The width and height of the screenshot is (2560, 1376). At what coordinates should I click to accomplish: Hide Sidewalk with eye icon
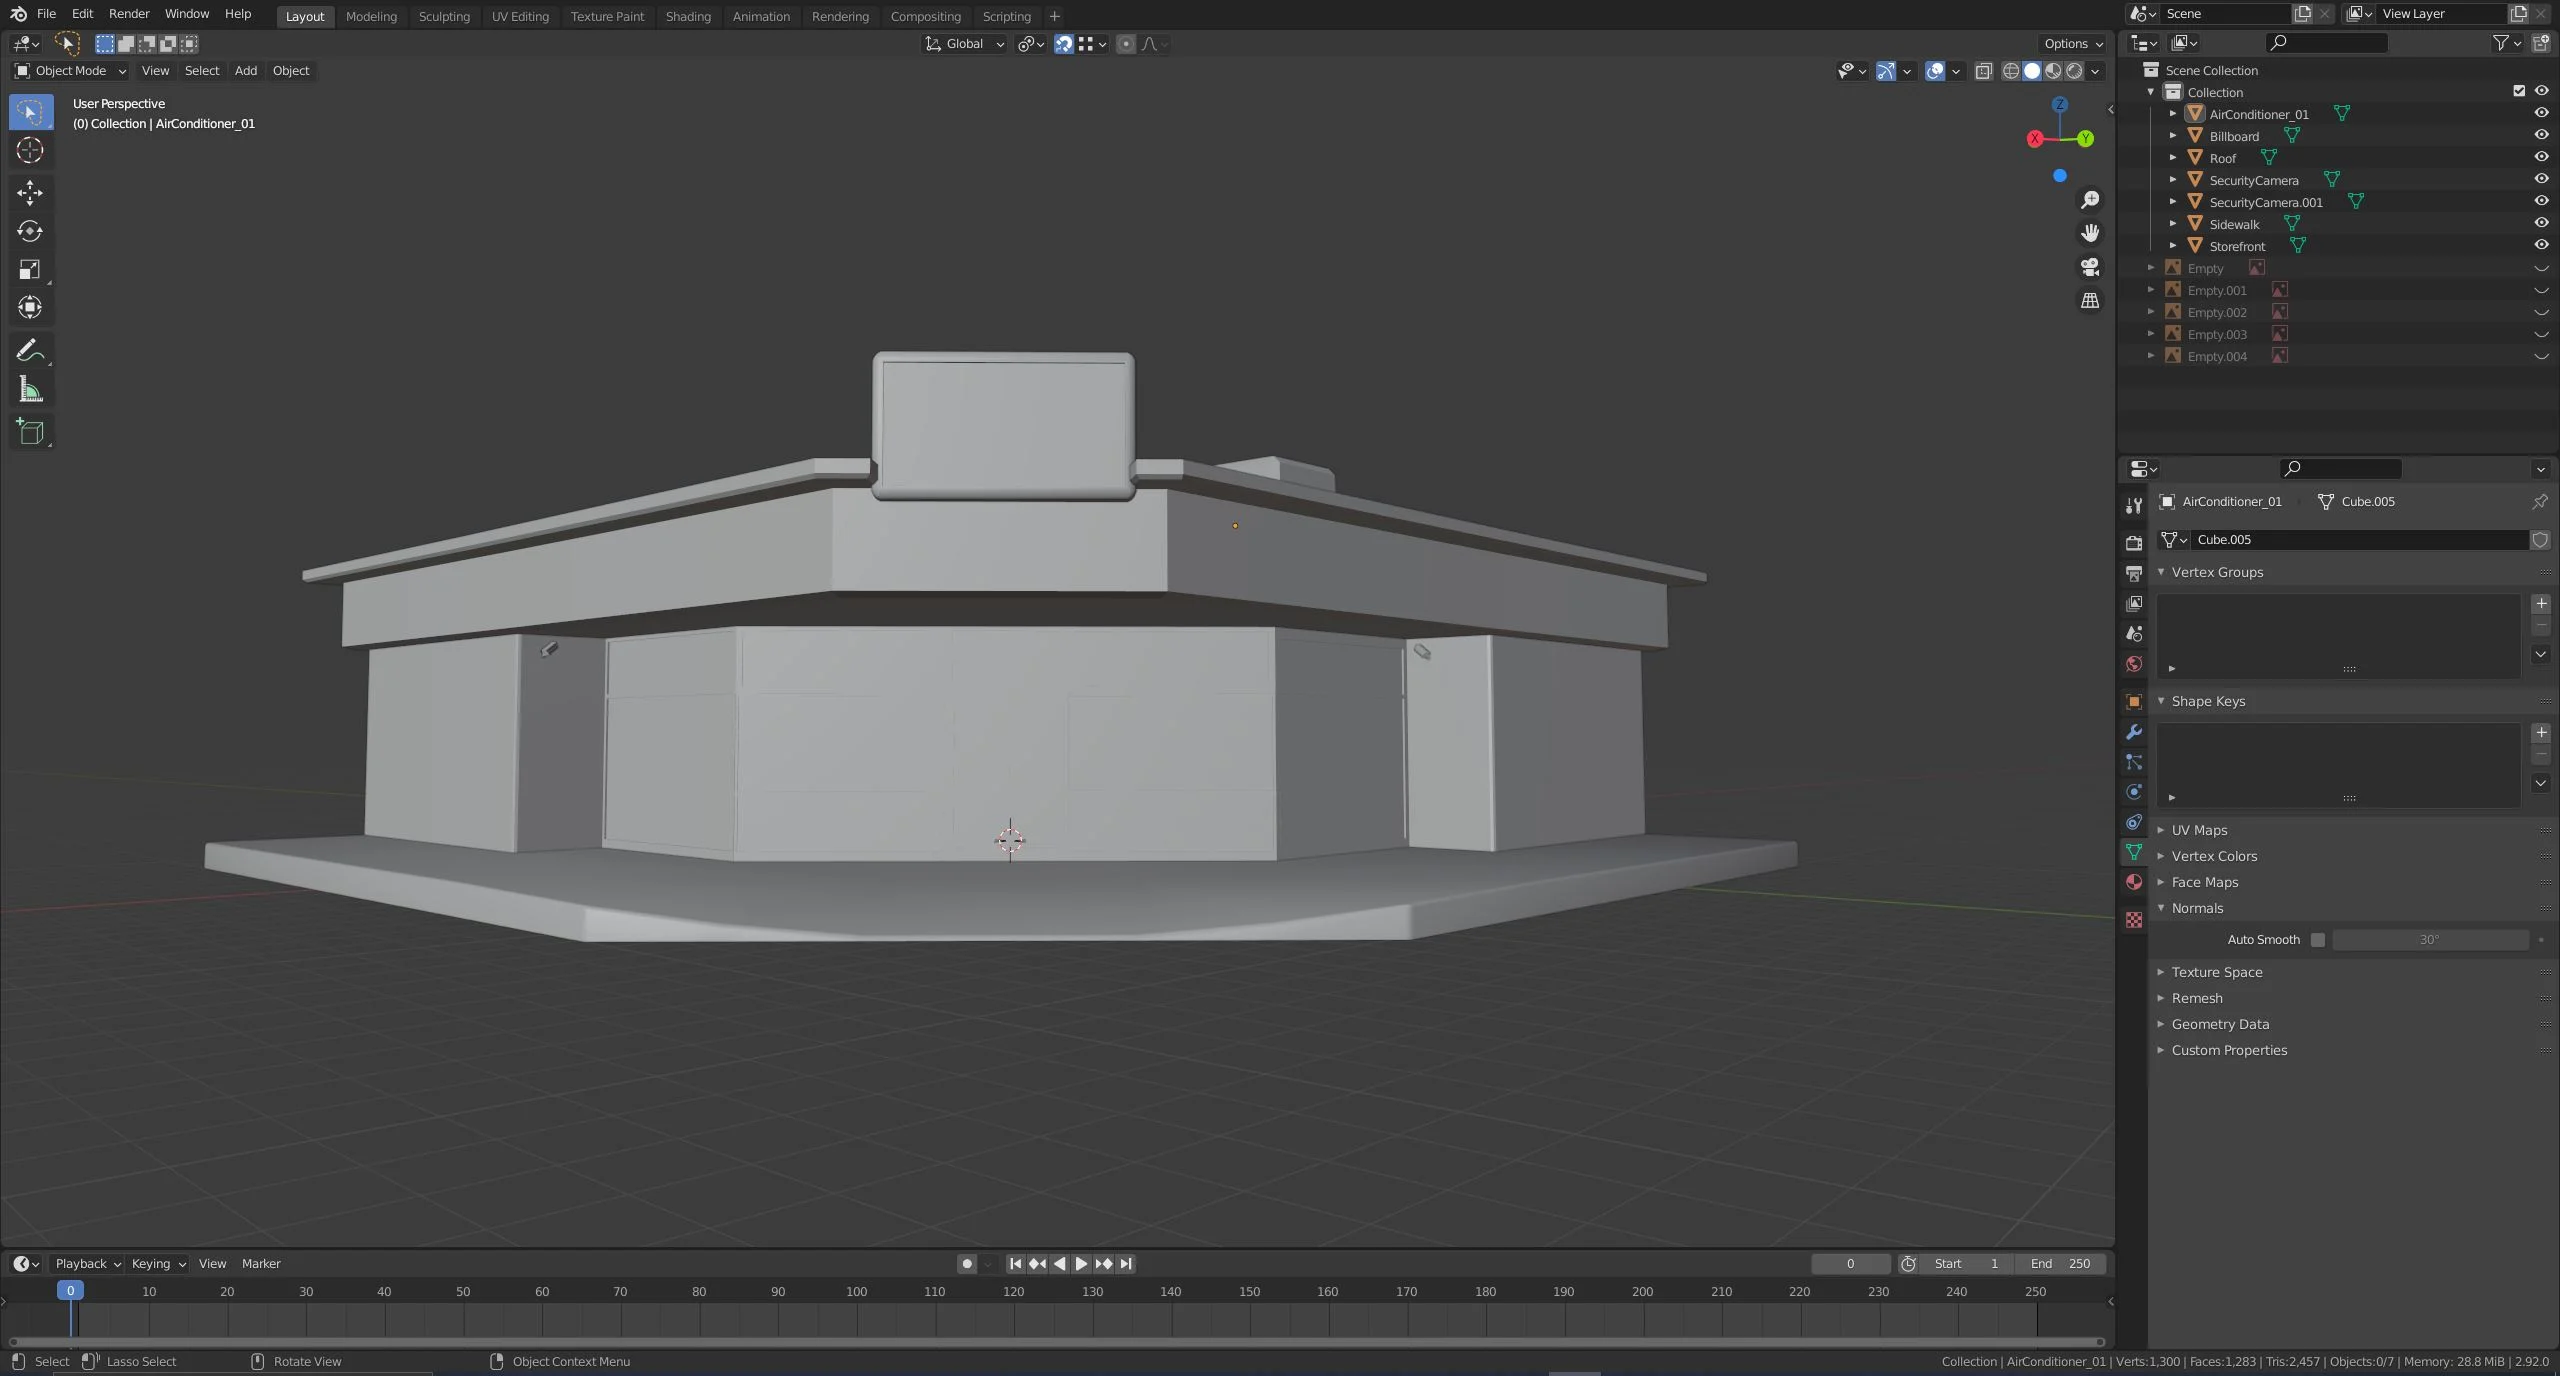[2541, 224]
